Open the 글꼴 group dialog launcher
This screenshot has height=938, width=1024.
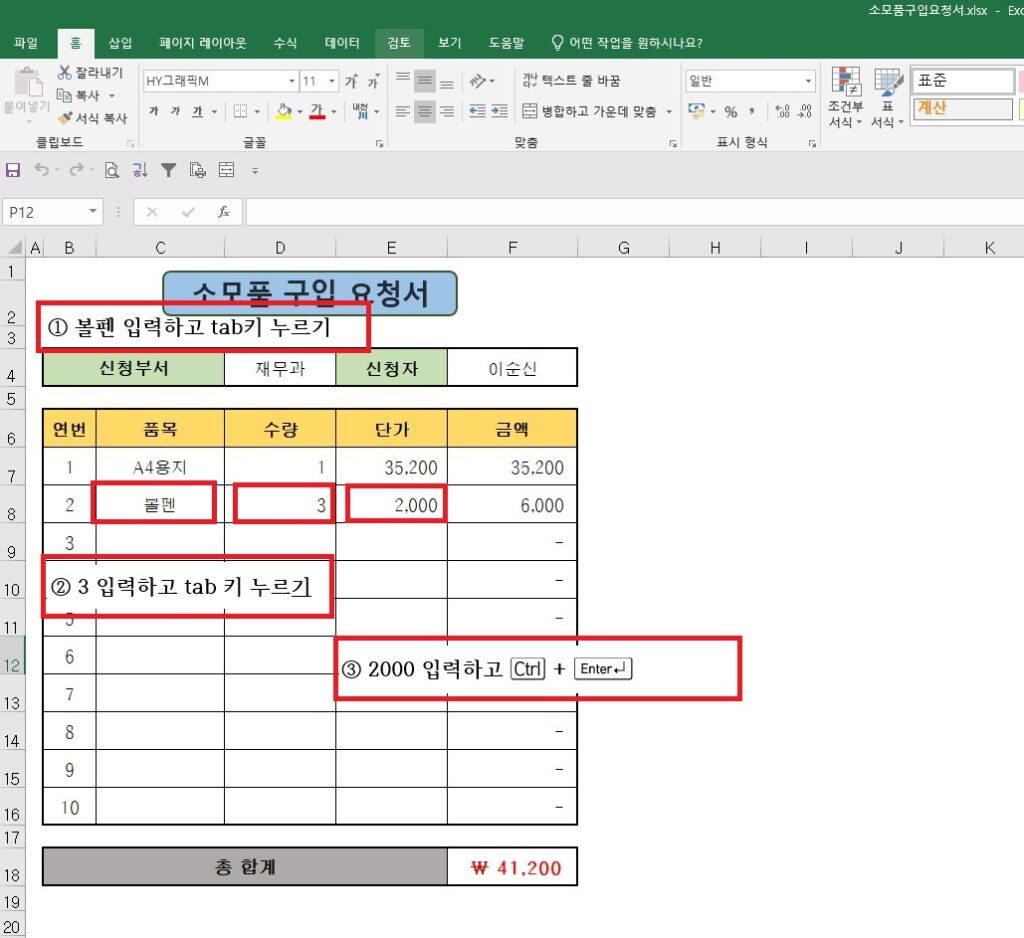[379, 143]
